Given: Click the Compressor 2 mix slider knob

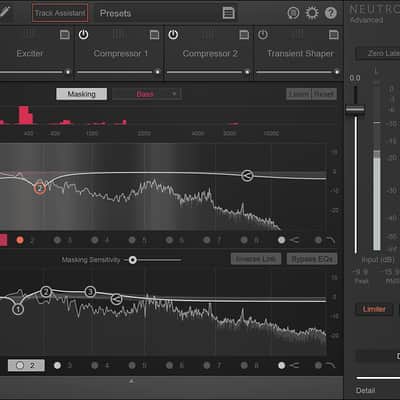Looking at the screenshot, I should [247, 72].
